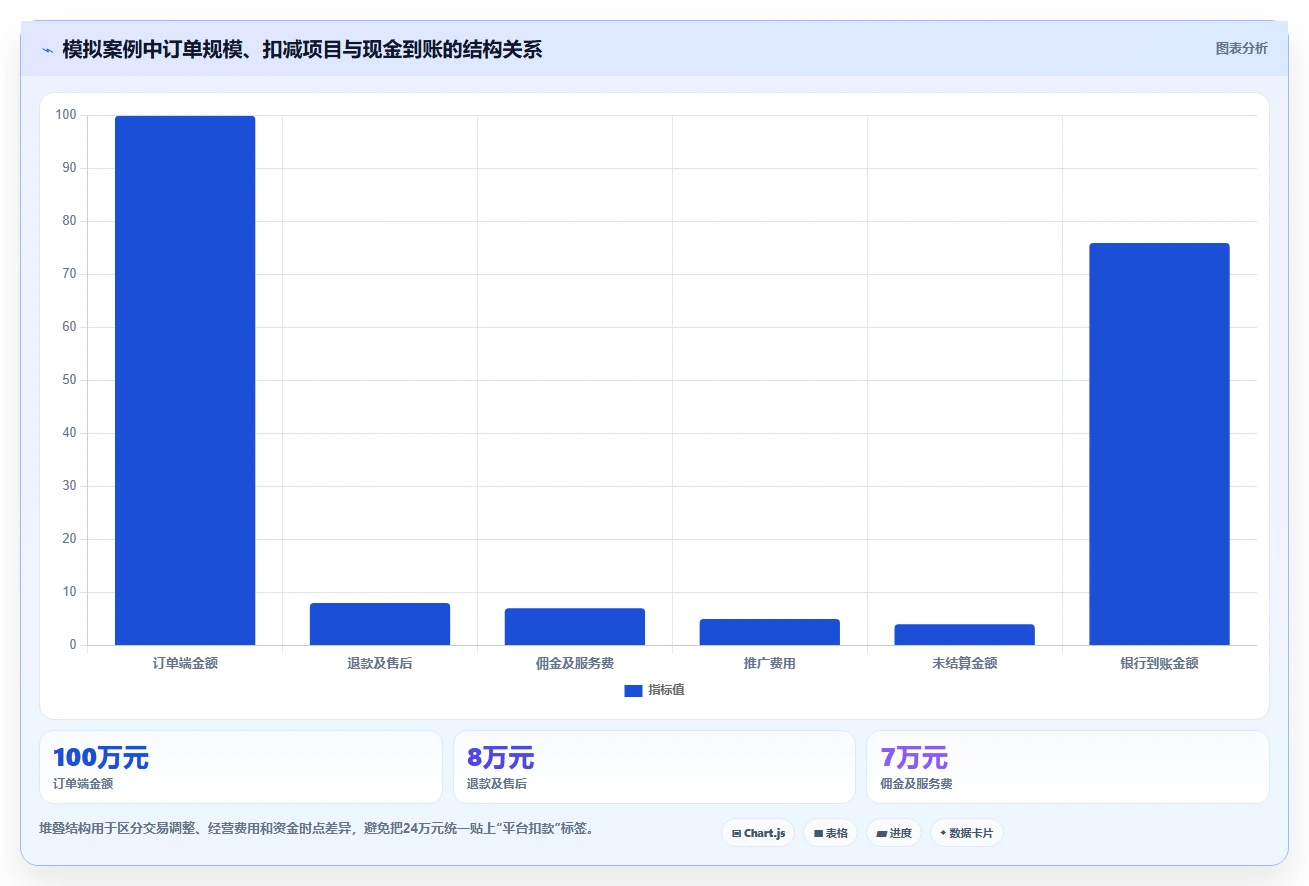The width and height of the screenshot is (1309, 886).
Task: Open the 7万元 data card
Action: (x=1068, y=767)
